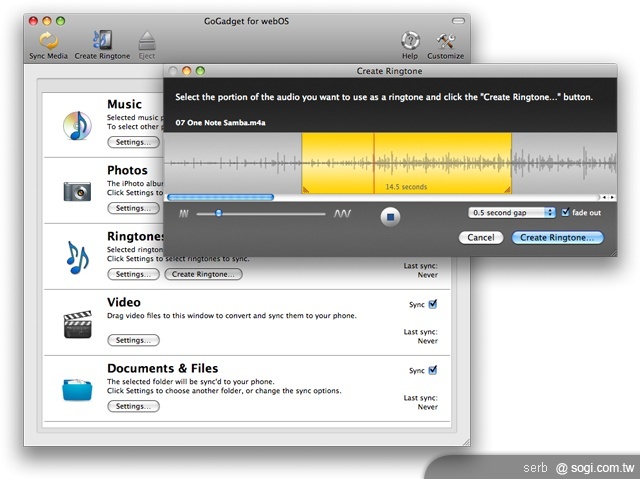Toggle the fade out checkbox
Image resolution: width=640 pixels, height=479 pixels.
click(567, 213)
